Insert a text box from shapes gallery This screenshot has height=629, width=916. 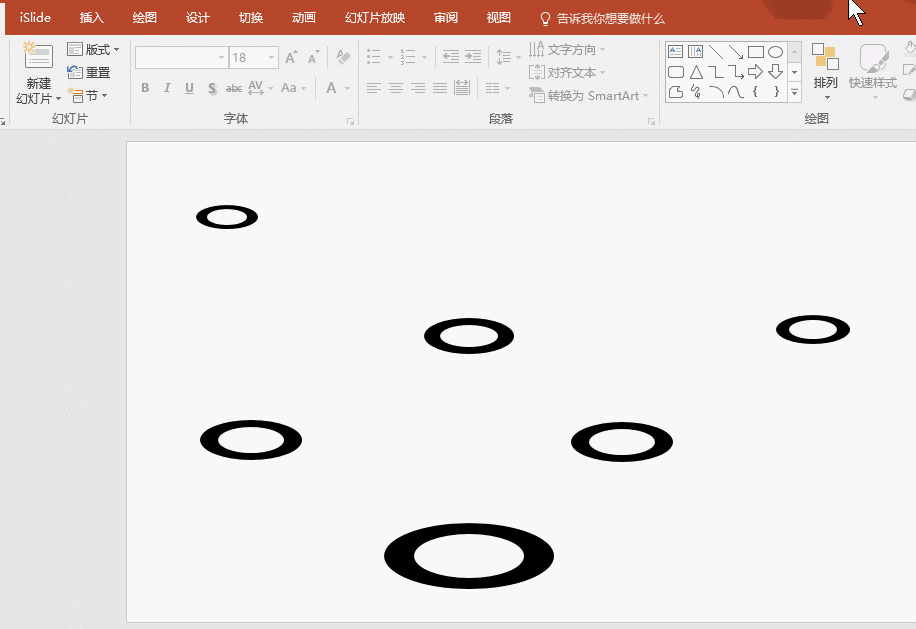(676, 52)
